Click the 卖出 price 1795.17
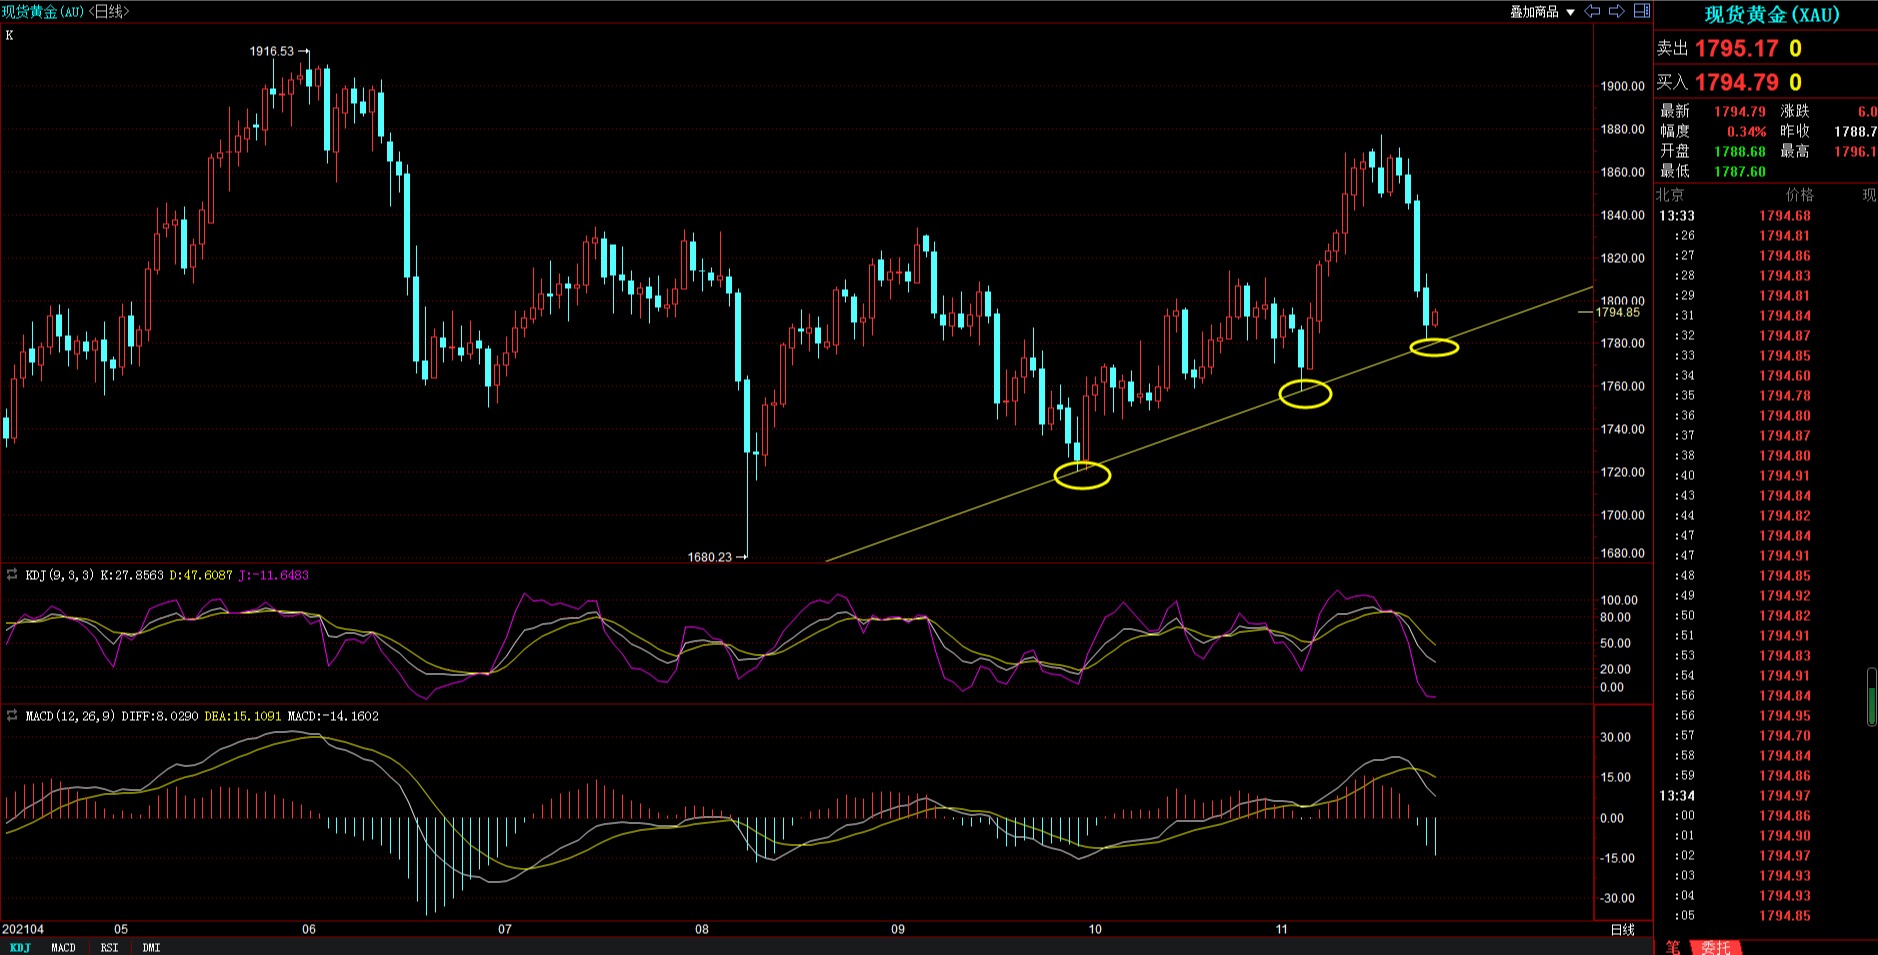The width and height of the screenshot is (1878, 955). point(1736,48)
